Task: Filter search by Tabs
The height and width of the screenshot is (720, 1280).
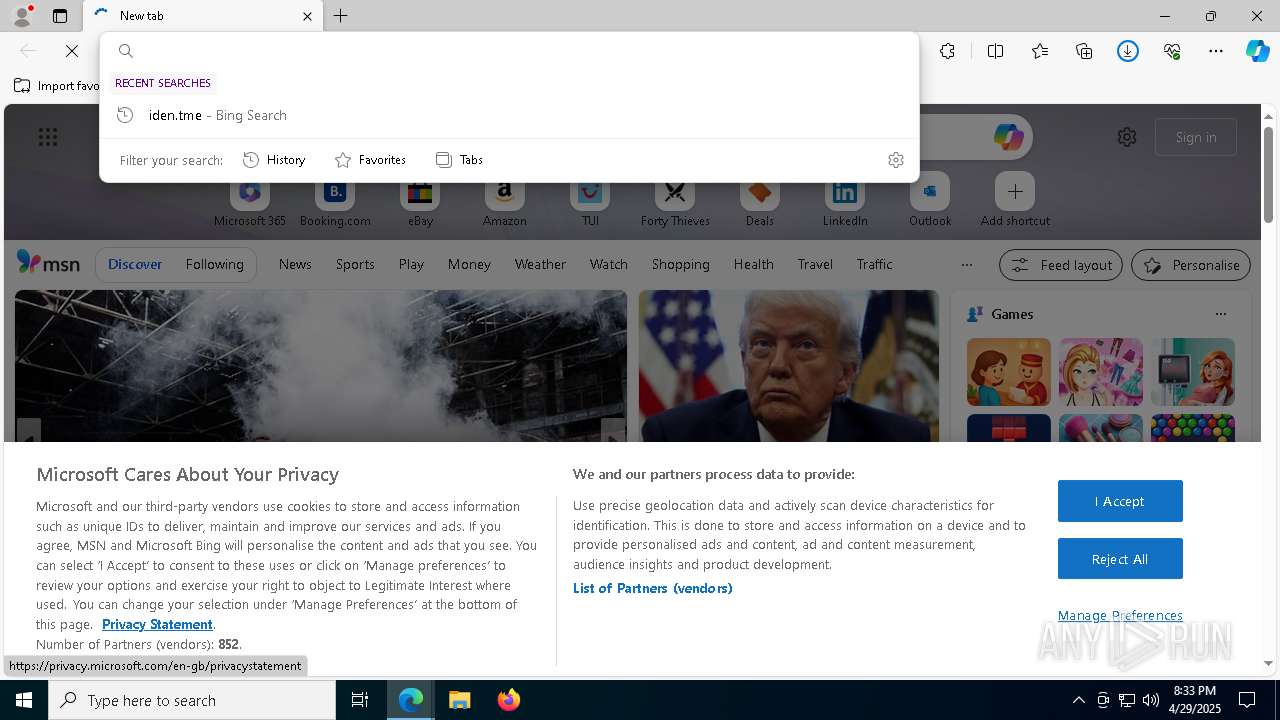Action: tap(459, 160)
